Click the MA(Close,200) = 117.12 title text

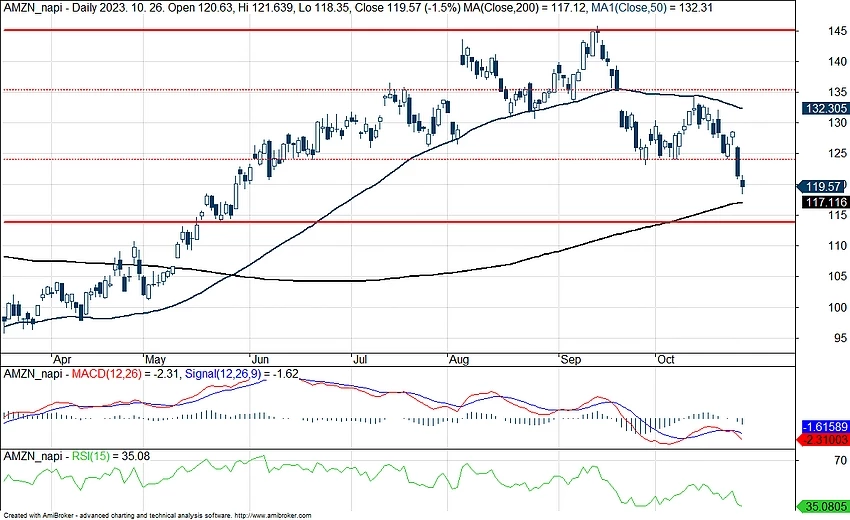(x=524, y=8)
